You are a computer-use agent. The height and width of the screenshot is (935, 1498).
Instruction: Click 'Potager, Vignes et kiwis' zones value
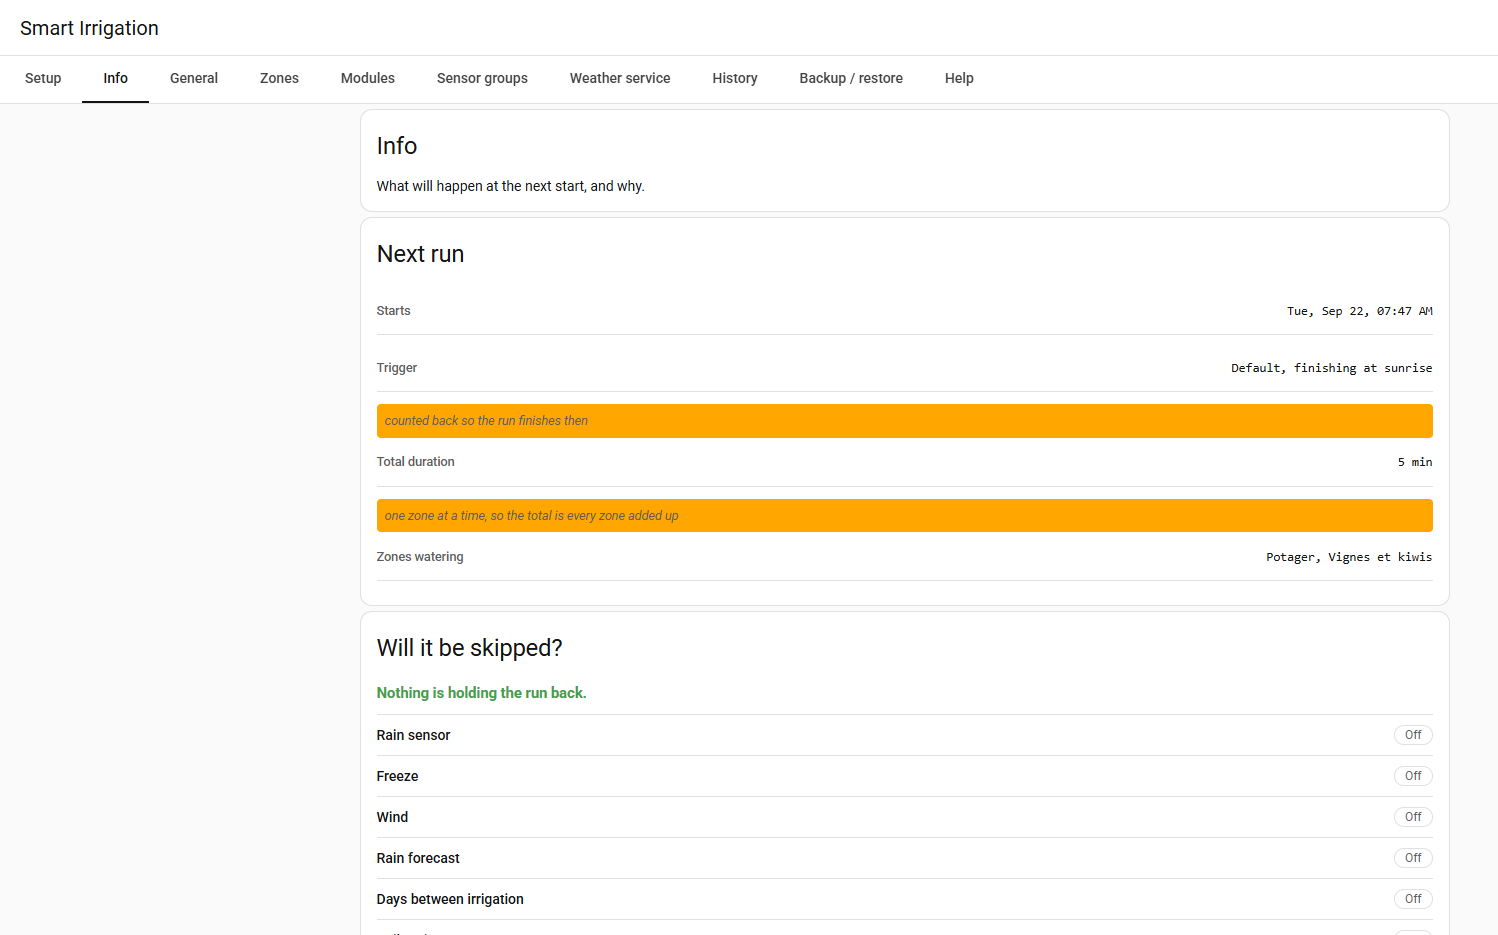click(1349, 557)
